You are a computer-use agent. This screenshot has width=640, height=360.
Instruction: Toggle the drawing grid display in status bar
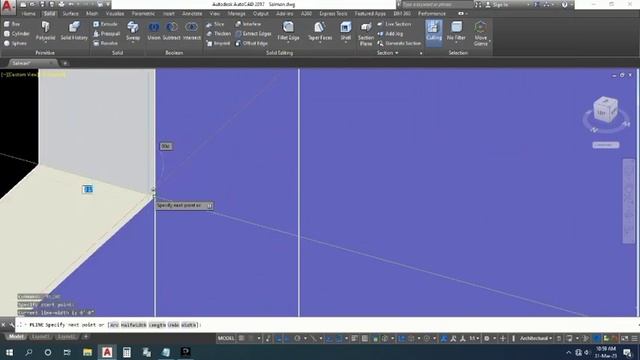pyautogui.click(x=242, y=338)
